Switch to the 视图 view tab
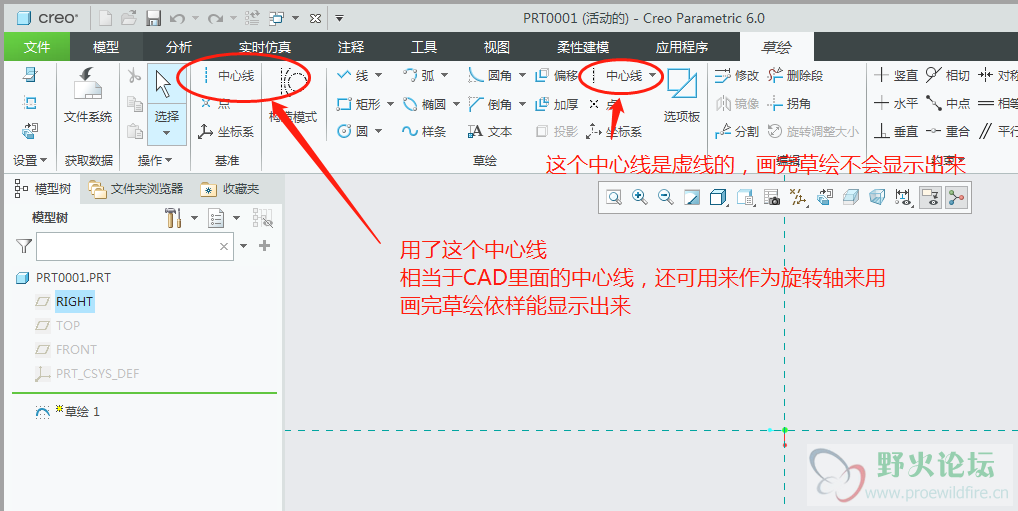1018x511 pixels. coord(497,47)
